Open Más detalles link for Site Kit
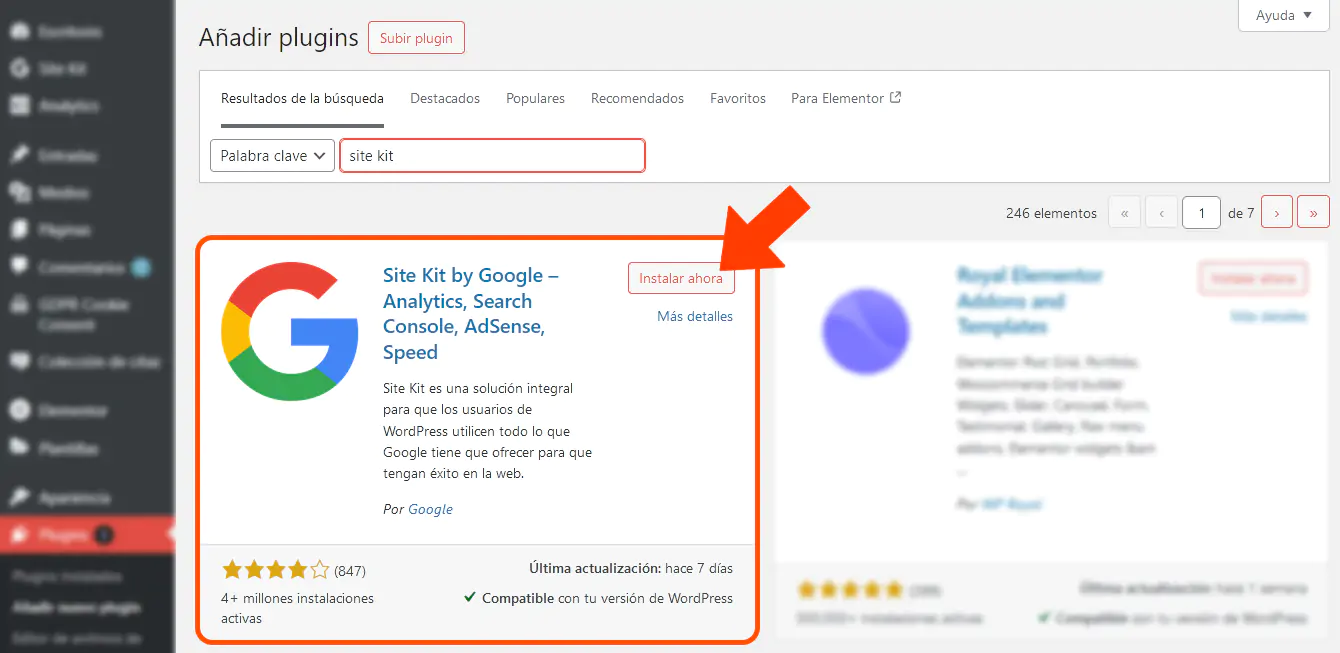Screen dimensions: 1340x653 click(x=695, y=316)
